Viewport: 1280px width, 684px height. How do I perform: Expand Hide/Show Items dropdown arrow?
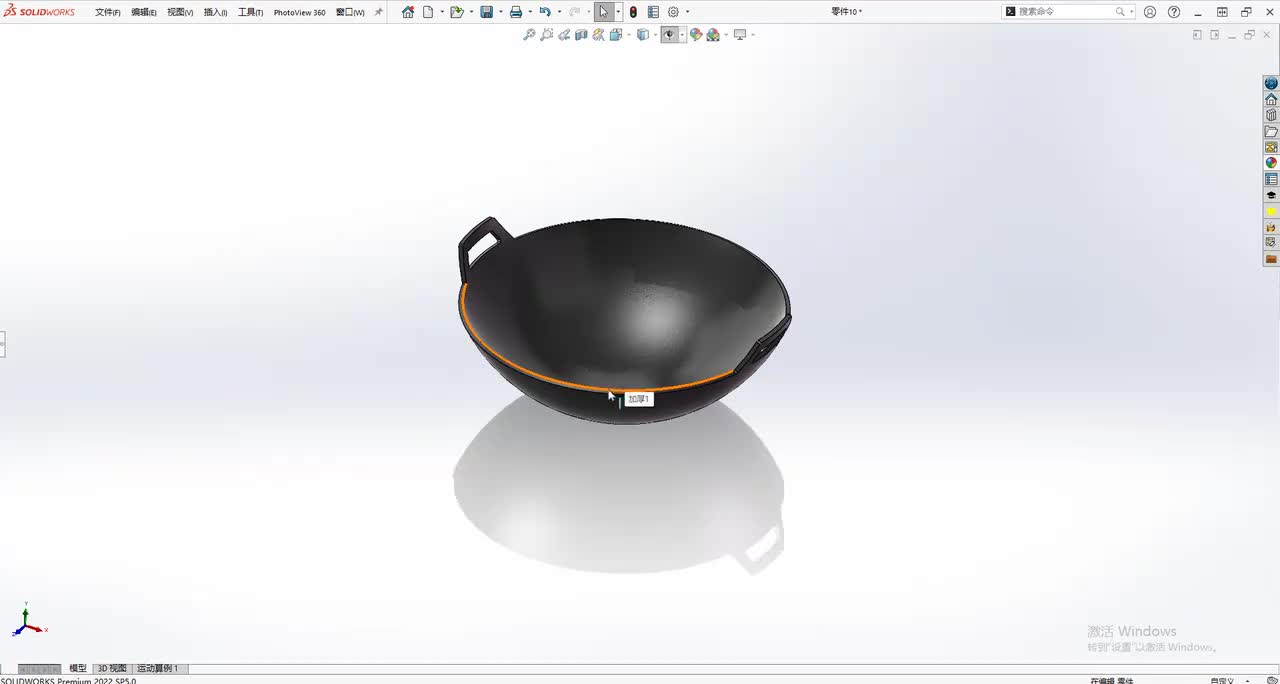[x=682, y=35]
